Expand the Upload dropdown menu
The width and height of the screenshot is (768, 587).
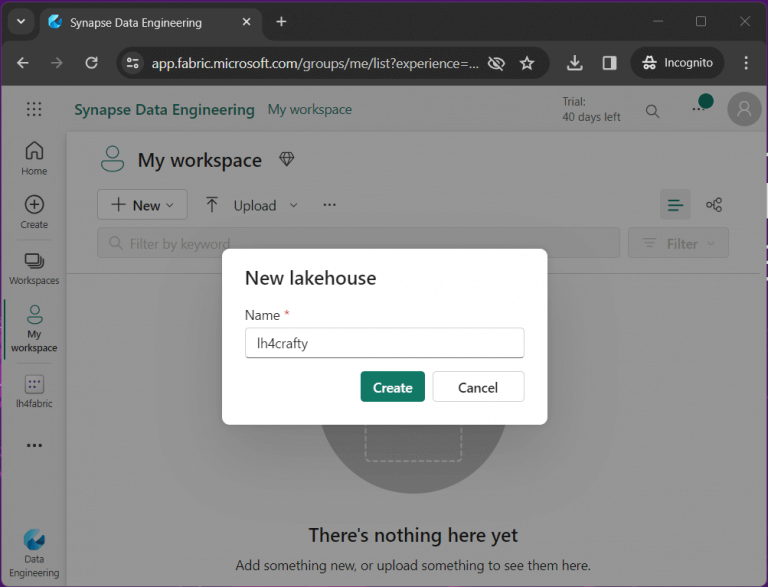click(254, 205)
